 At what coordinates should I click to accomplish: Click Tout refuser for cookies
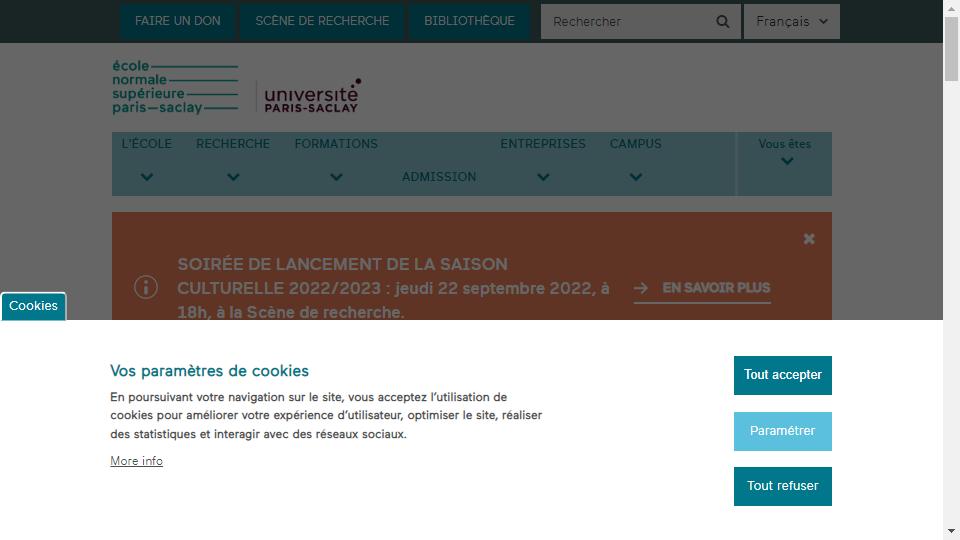(783, 486)
